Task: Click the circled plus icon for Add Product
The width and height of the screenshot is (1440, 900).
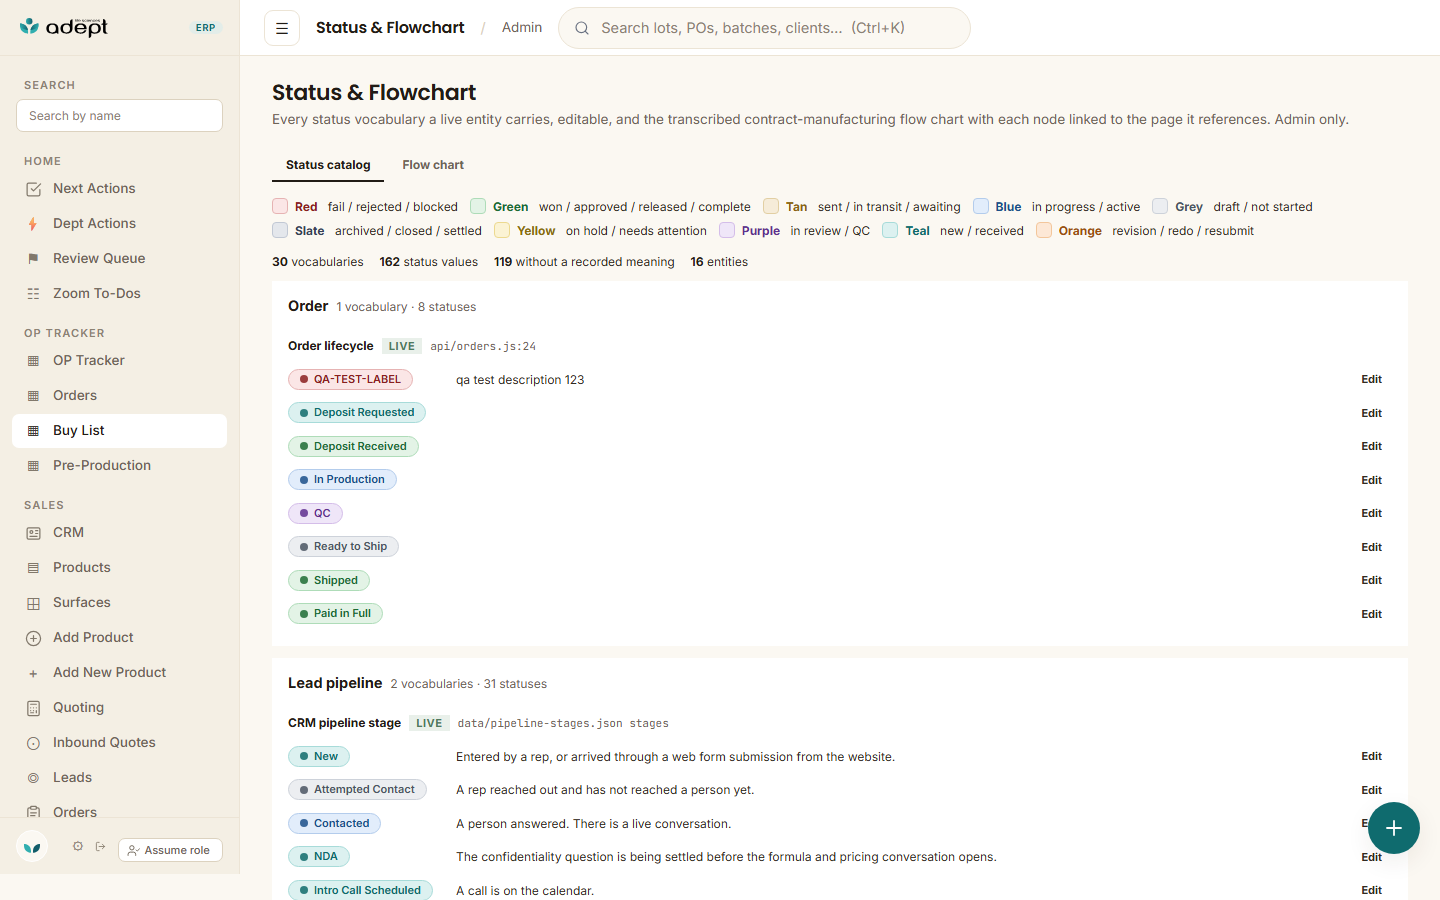Action: [33, 638]
